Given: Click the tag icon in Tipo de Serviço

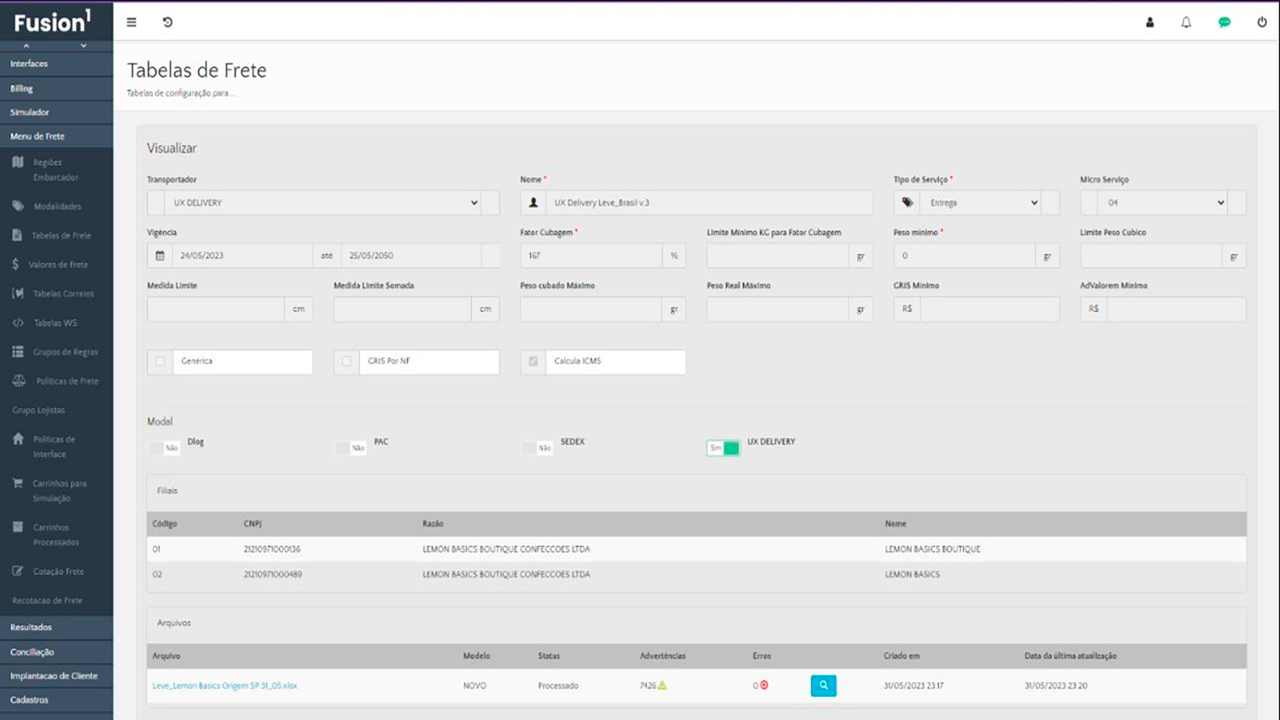Looking at the screenshot, I should [907, 203].
